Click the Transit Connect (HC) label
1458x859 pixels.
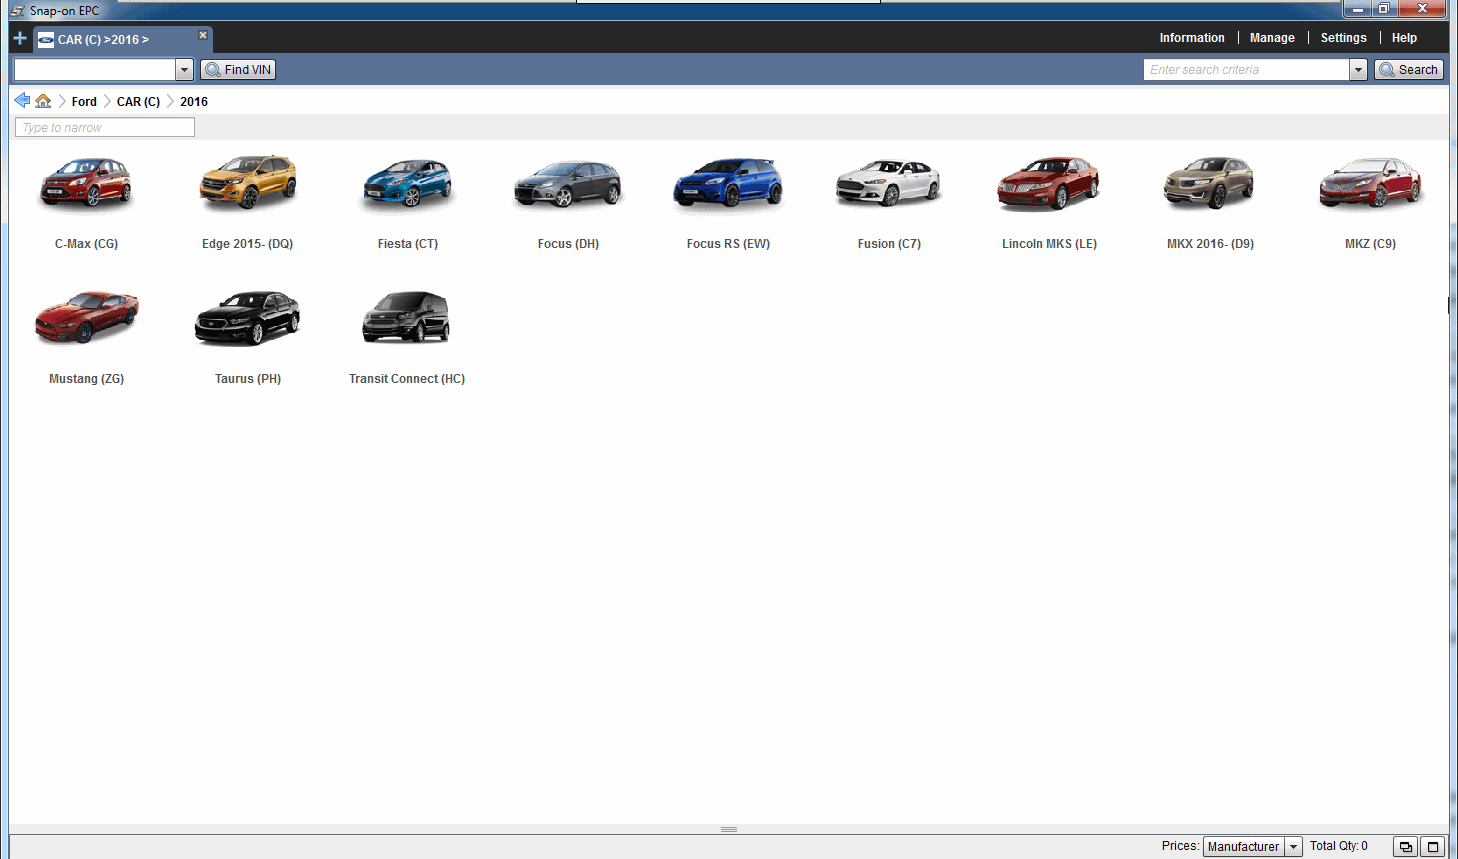coord(407,379)
